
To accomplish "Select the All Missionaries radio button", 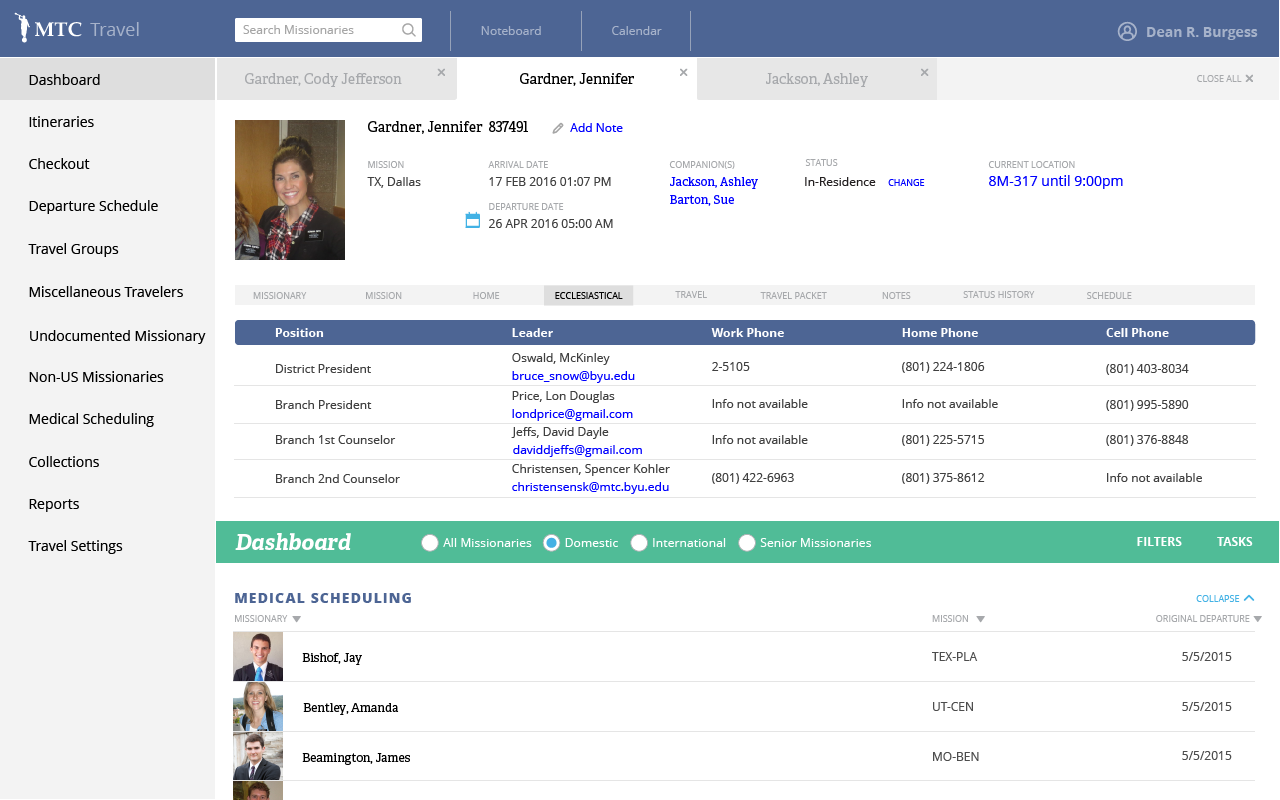I will click(x=430, y=543).
